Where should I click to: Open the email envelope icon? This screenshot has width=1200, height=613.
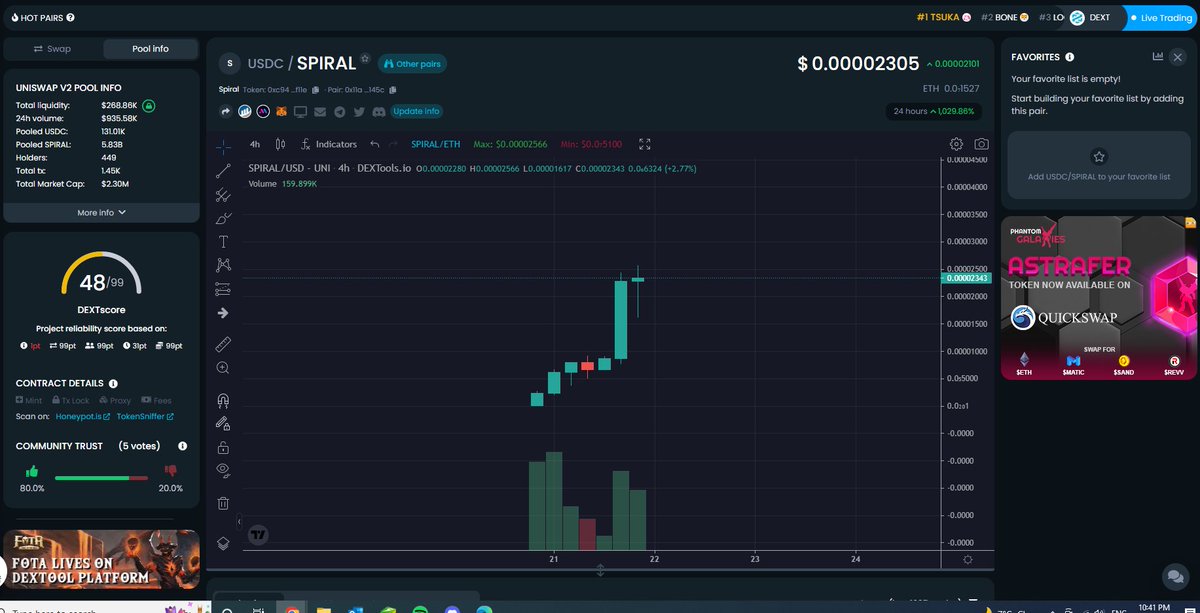coord(320,111)
